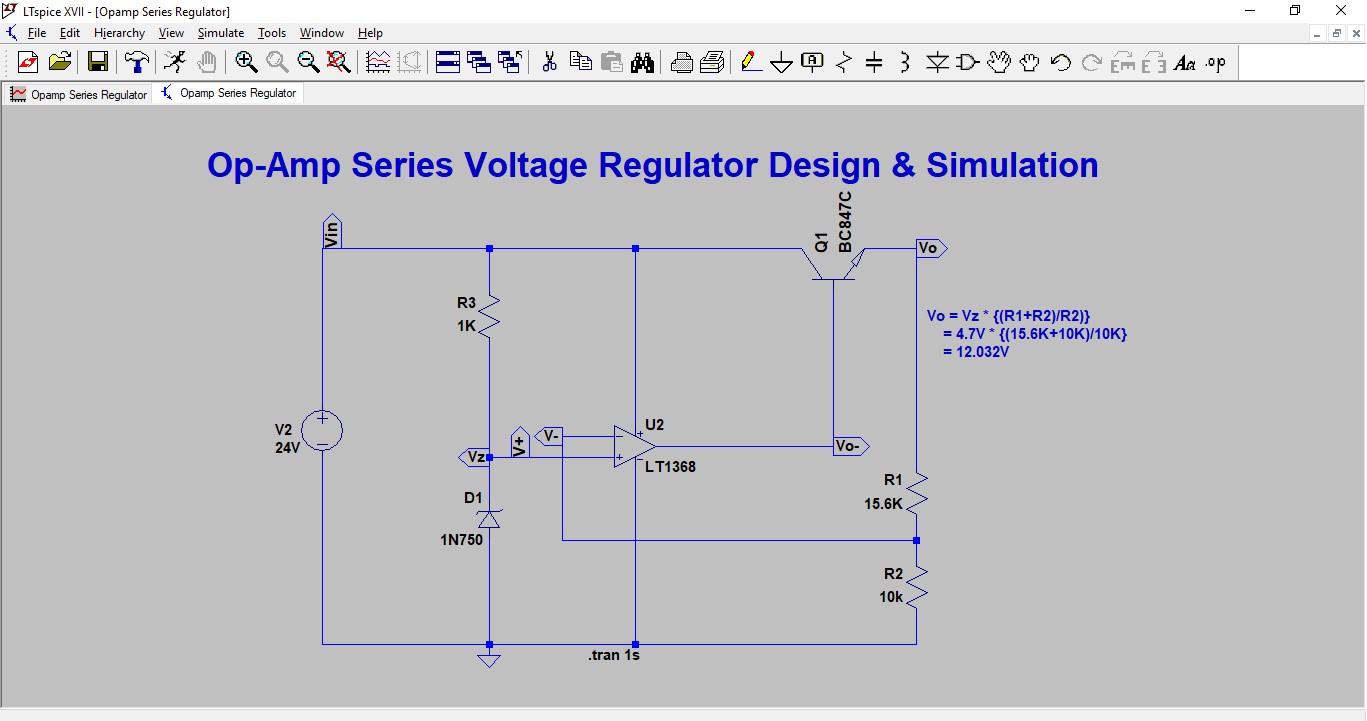Select the wire drawing tool

751,62
